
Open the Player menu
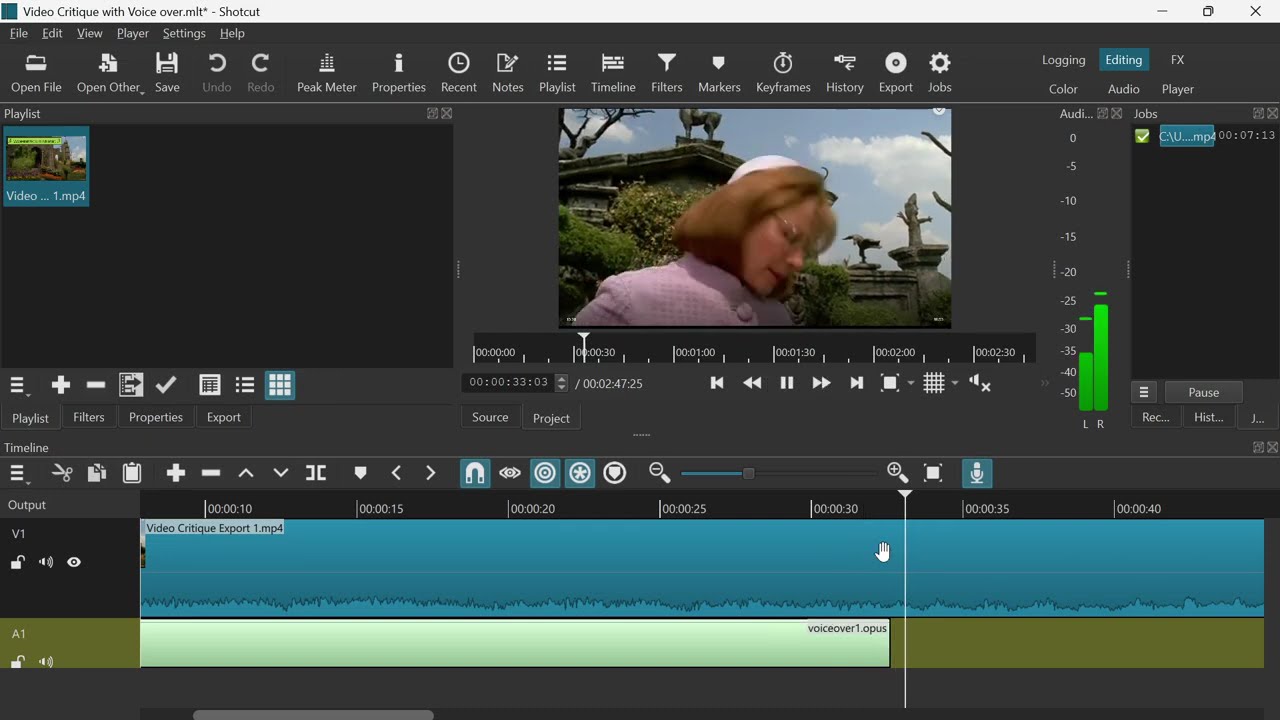click(132, 33)
